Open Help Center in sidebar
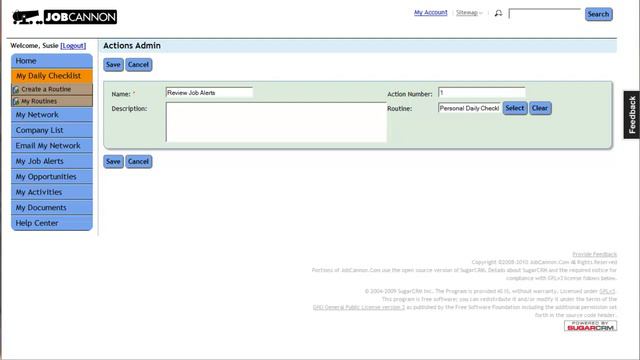Viewport: 640px width, 360px height. click(x=52, y=223)
